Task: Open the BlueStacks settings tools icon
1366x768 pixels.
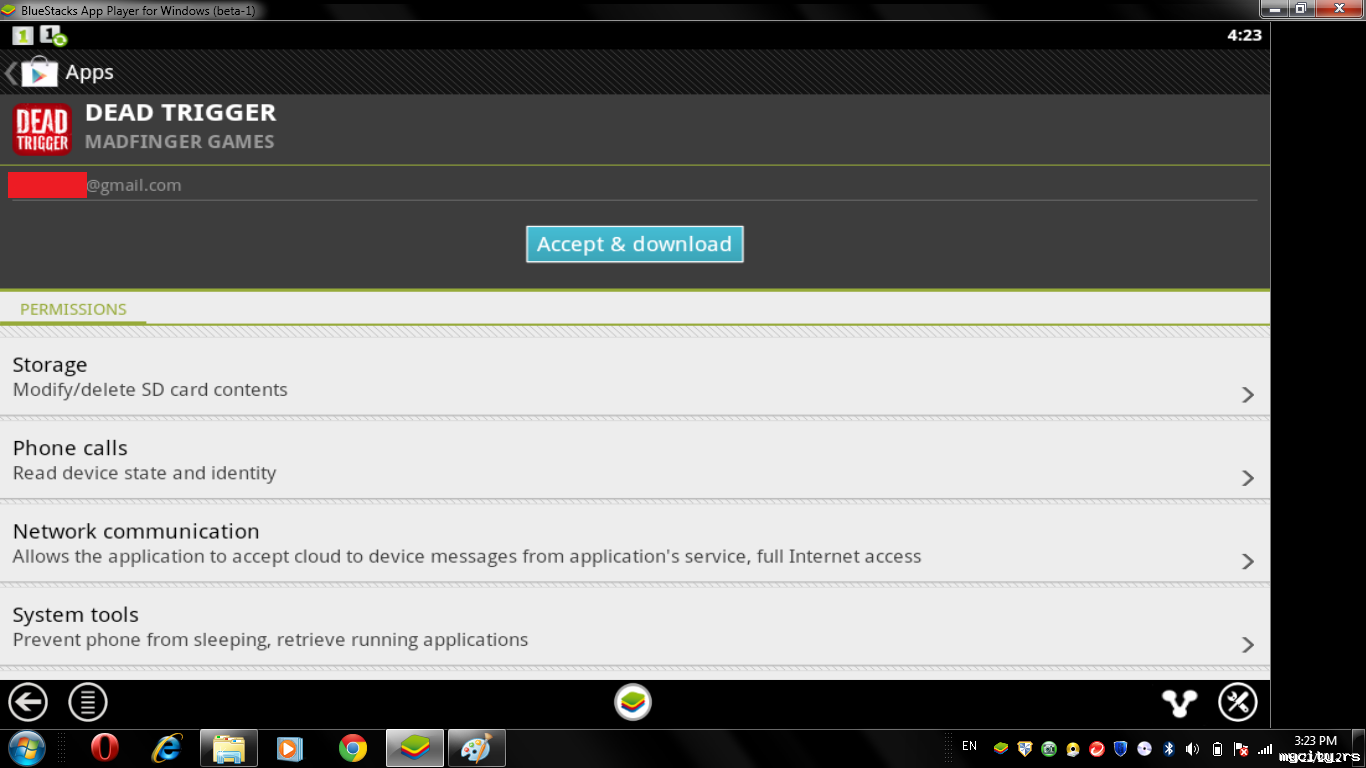Action: click(1238, 702)
